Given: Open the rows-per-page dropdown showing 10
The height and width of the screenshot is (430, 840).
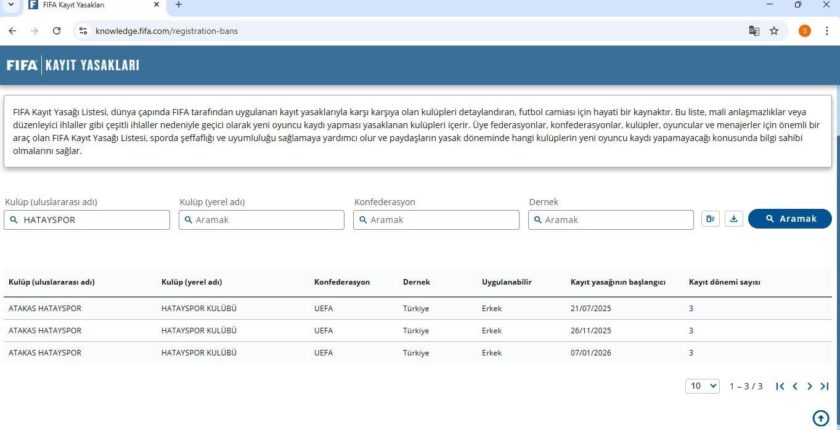Looking at the screenshot, I should click(x=702, y=386).
